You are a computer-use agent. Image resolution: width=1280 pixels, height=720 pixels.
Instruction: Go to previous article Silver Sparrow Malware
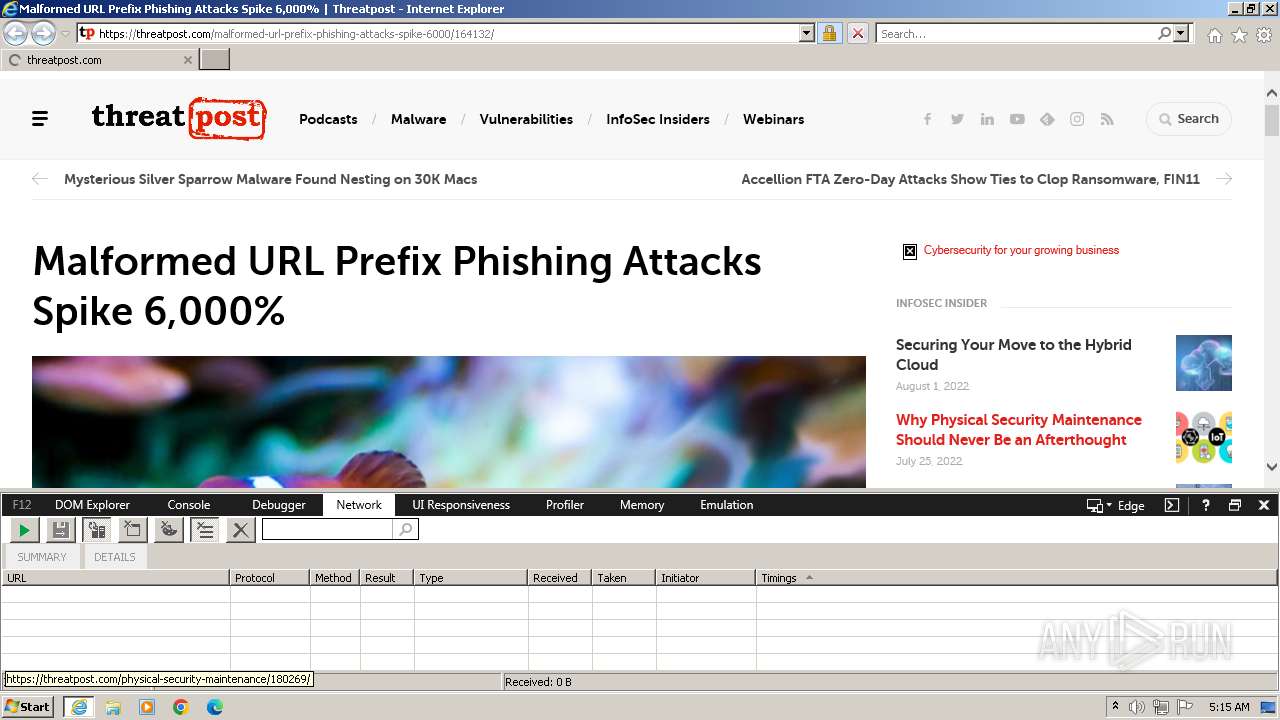pos(271,179)
